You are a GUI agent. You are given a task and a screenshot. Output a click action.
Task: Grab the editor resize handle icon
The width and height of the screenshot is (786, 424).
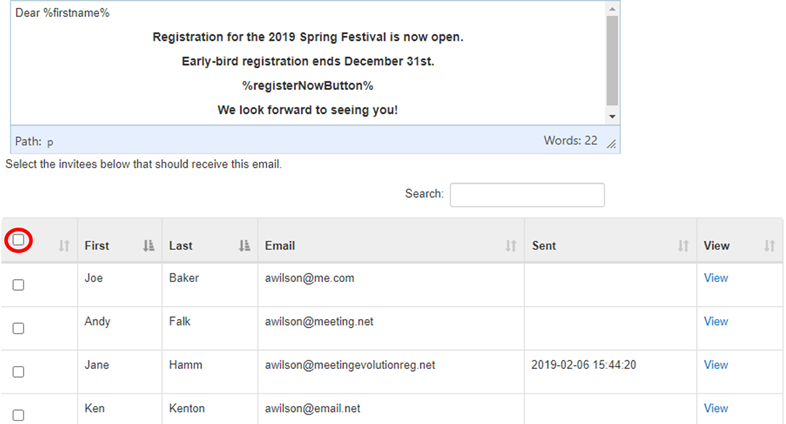(612, 144)
